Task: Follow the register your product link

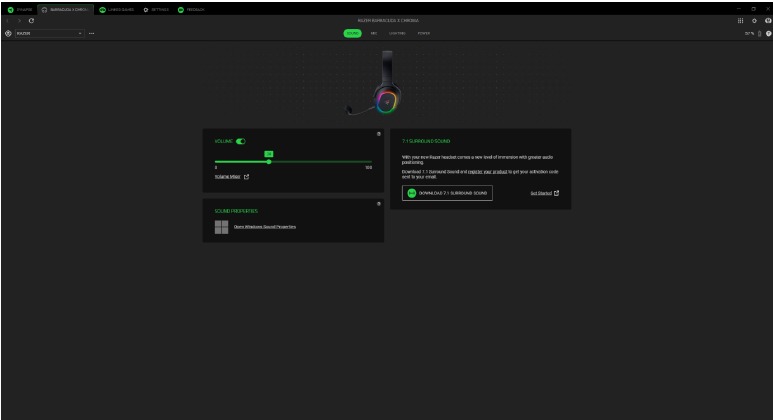Action: click(x=488, y=172)
